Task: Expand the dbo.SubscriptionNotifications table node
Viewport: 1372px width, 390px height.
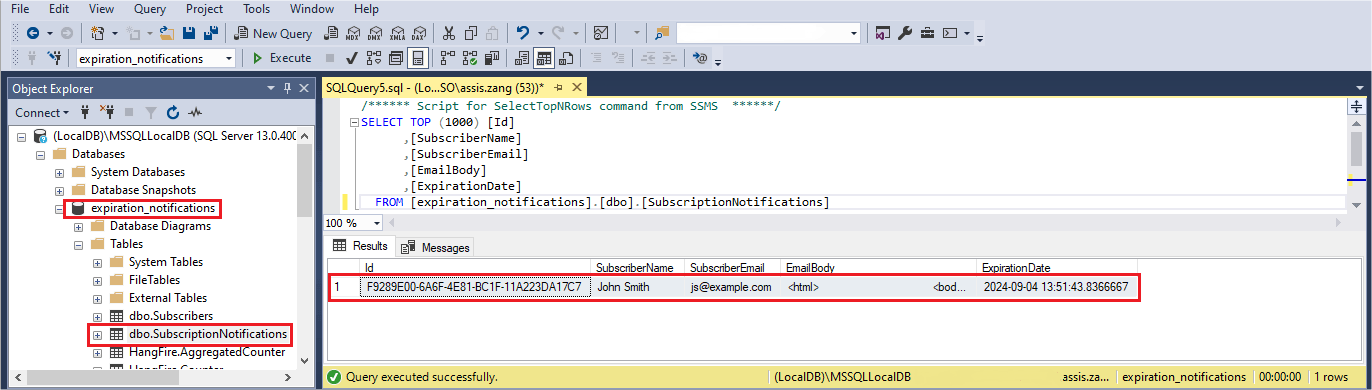Action: 97,334
